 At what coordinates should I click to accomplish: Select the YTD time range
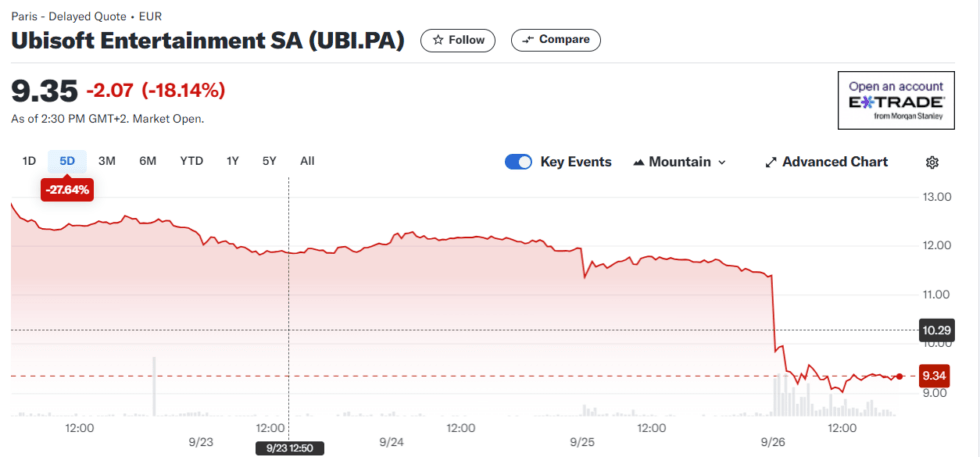click(x=191, y=161)
